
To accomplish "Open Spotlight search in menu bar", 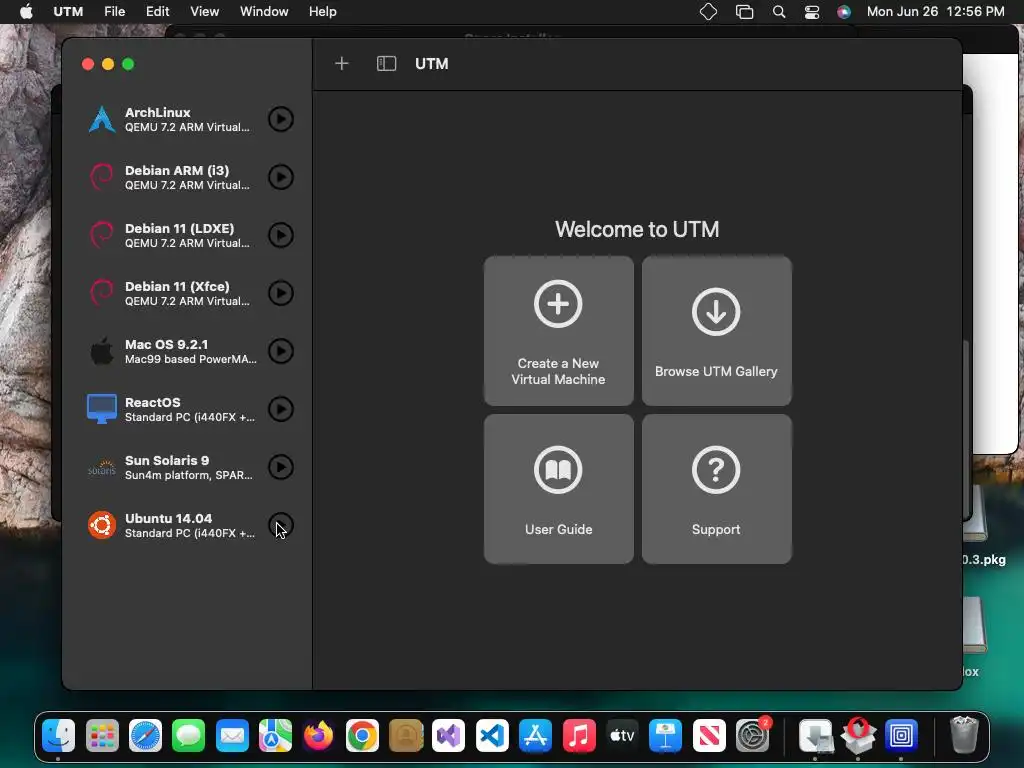I will 778,12.
